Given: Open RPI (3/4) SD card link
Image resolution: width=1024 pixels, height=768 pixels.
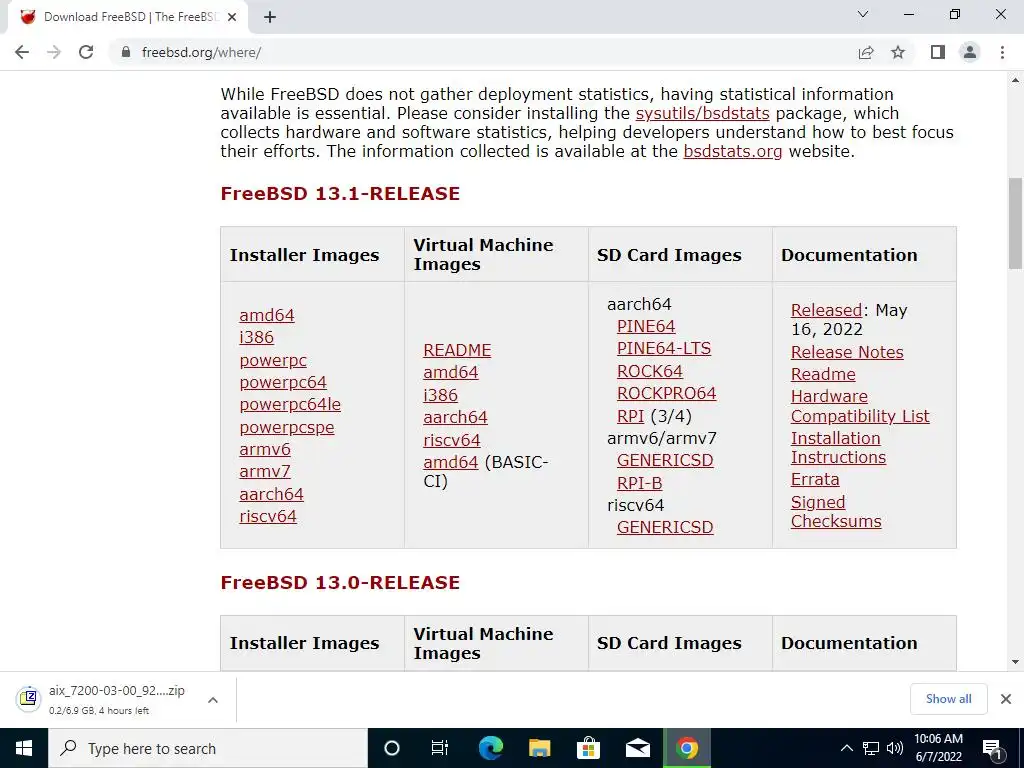Looking at the screenshot, I should (630, 417).
